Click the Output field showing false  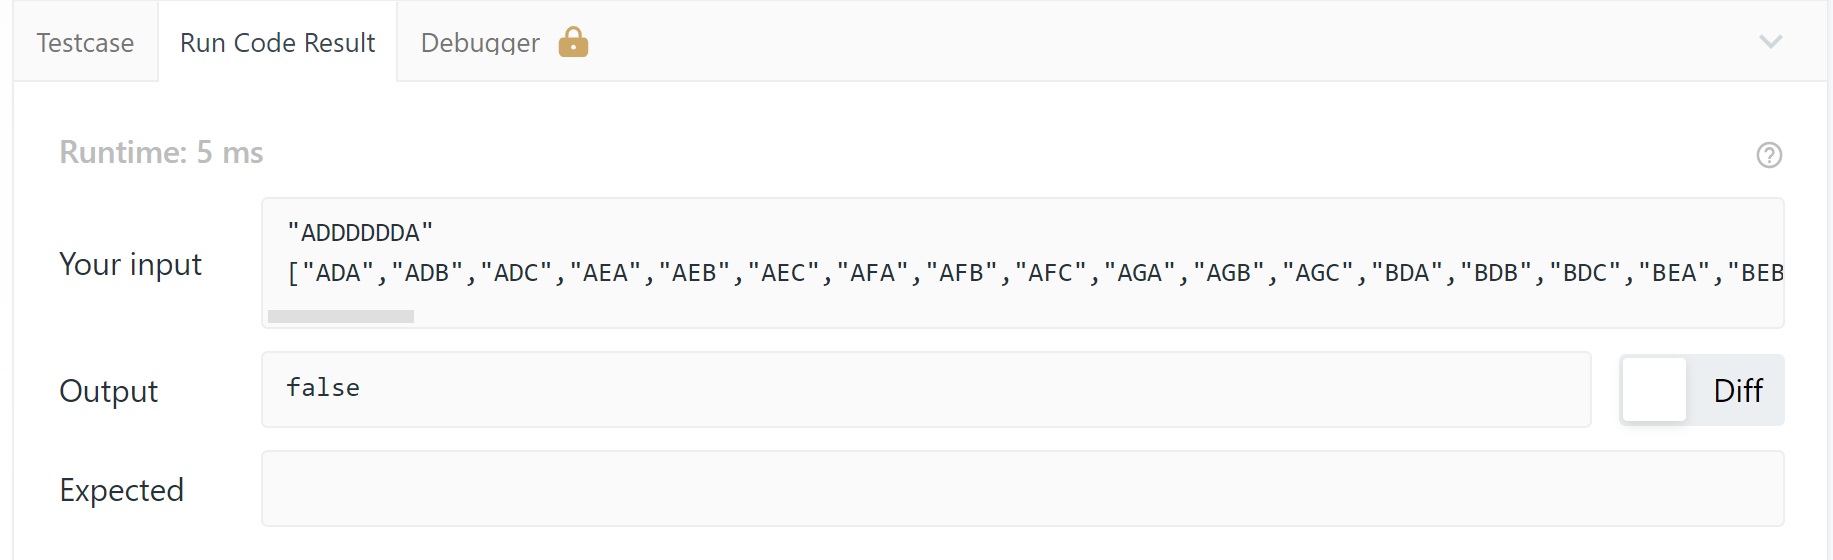(x=925, y=389)
